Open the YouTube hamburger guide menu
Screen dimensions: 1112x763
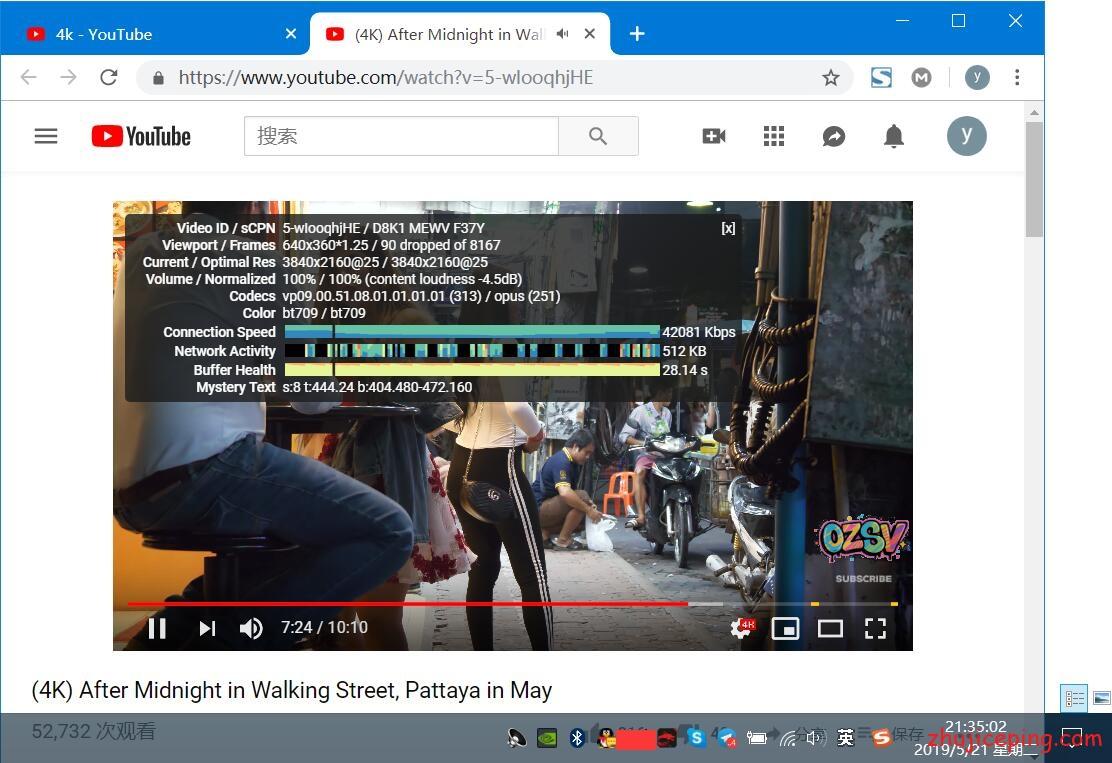46,136
